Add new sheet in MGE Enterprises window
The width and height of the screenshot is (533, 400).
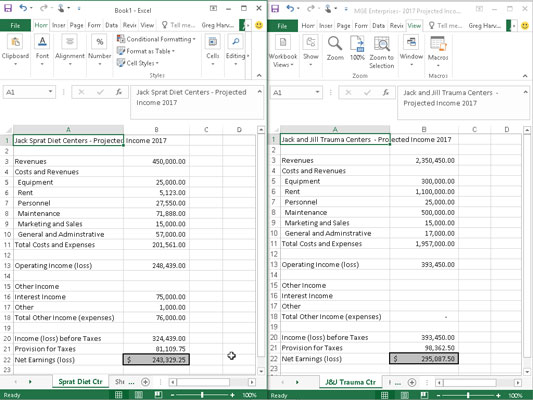click(412, 382)
